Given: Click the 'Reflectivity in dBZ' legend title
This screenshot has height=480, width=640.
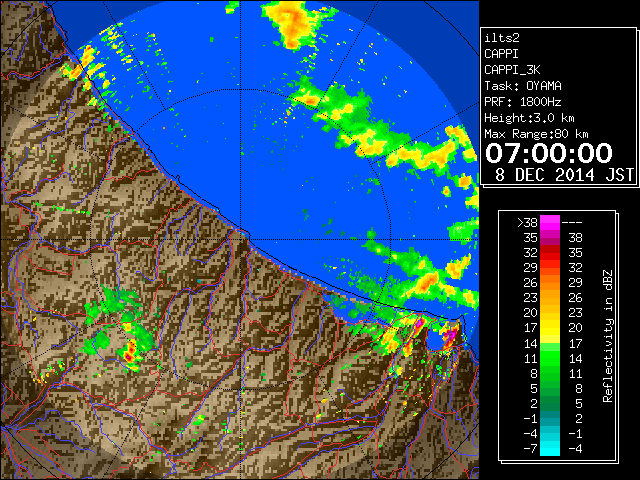Looking at the screenshot, I should point(608,336).
